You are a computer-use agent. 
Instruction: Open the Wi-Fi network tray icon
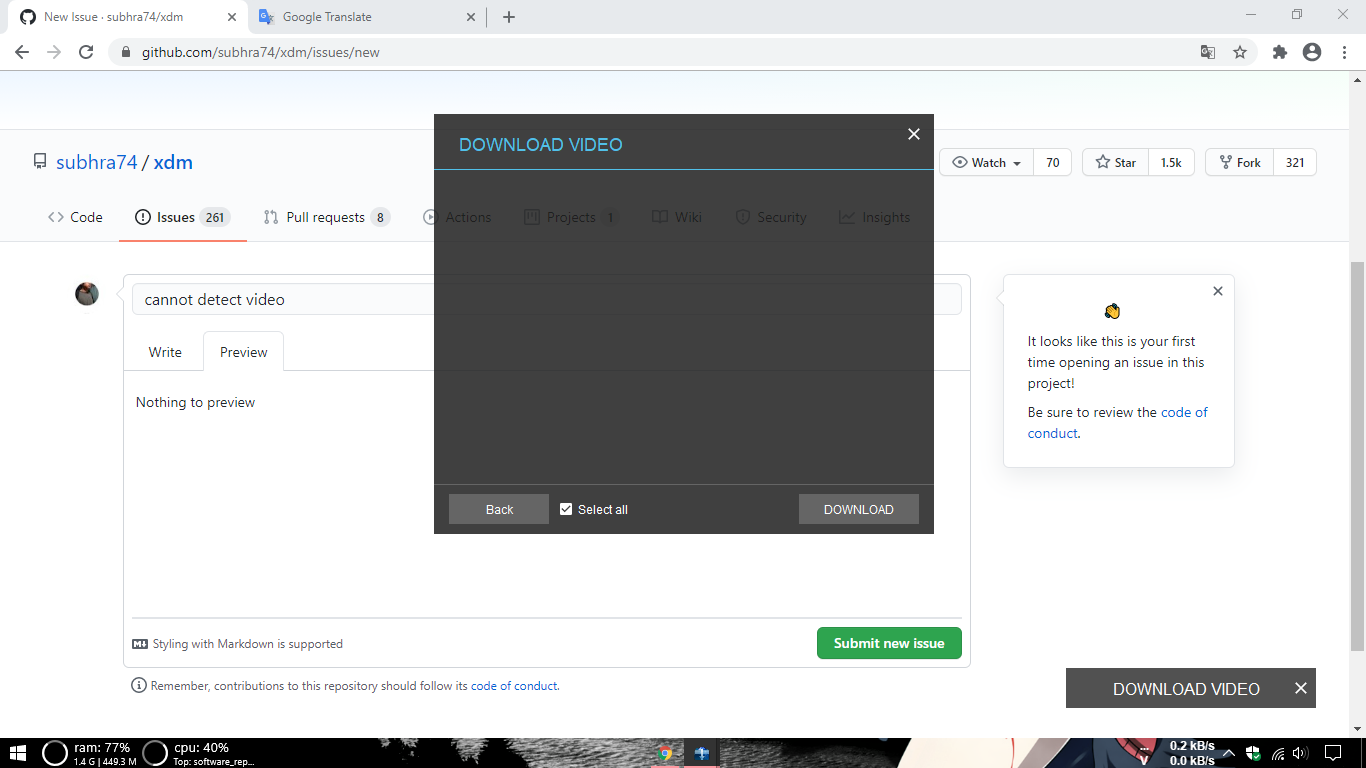click(1278, 753)
